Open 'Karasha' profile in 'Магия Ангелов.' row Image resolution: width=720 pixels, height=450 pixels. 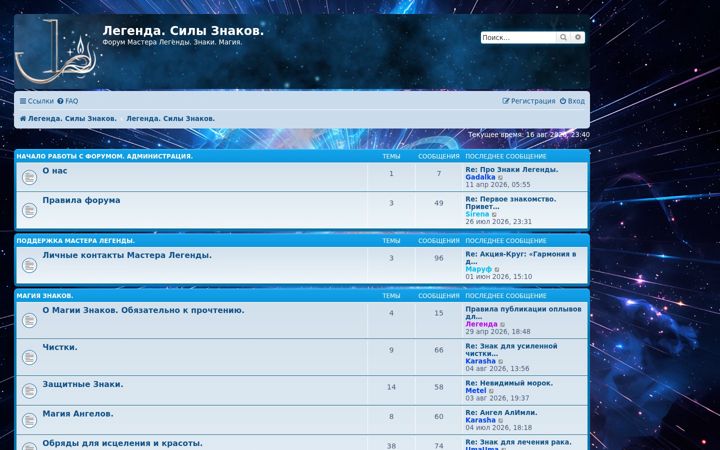[480, 420]
